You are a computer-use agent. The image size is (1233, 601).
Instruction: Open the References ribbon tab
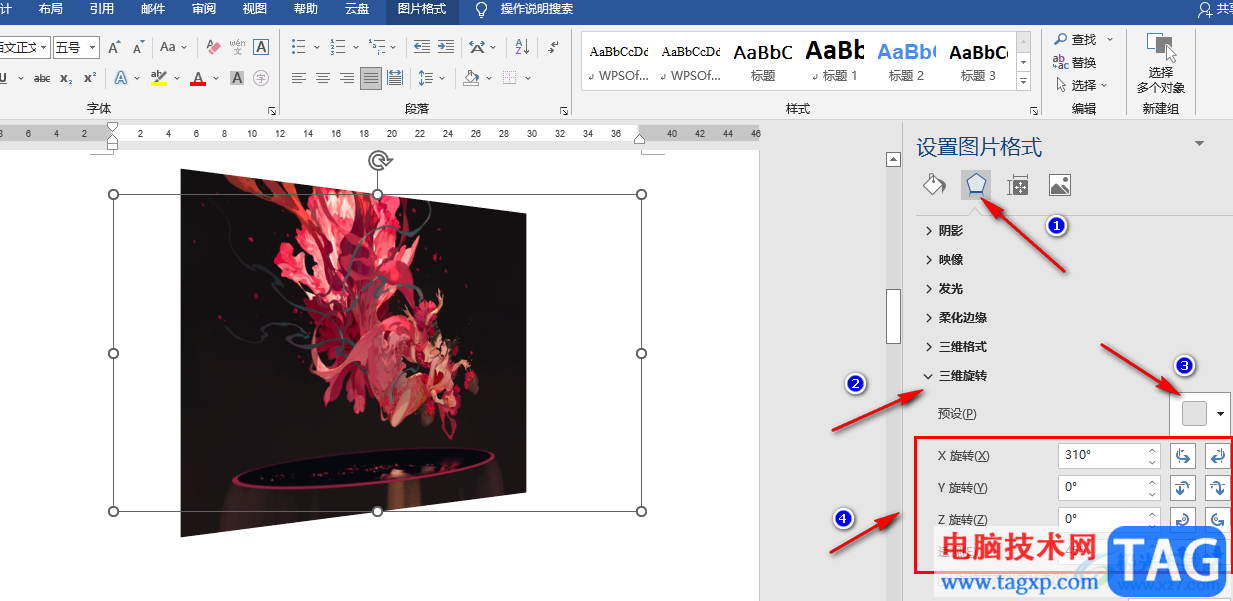(101, 9)
